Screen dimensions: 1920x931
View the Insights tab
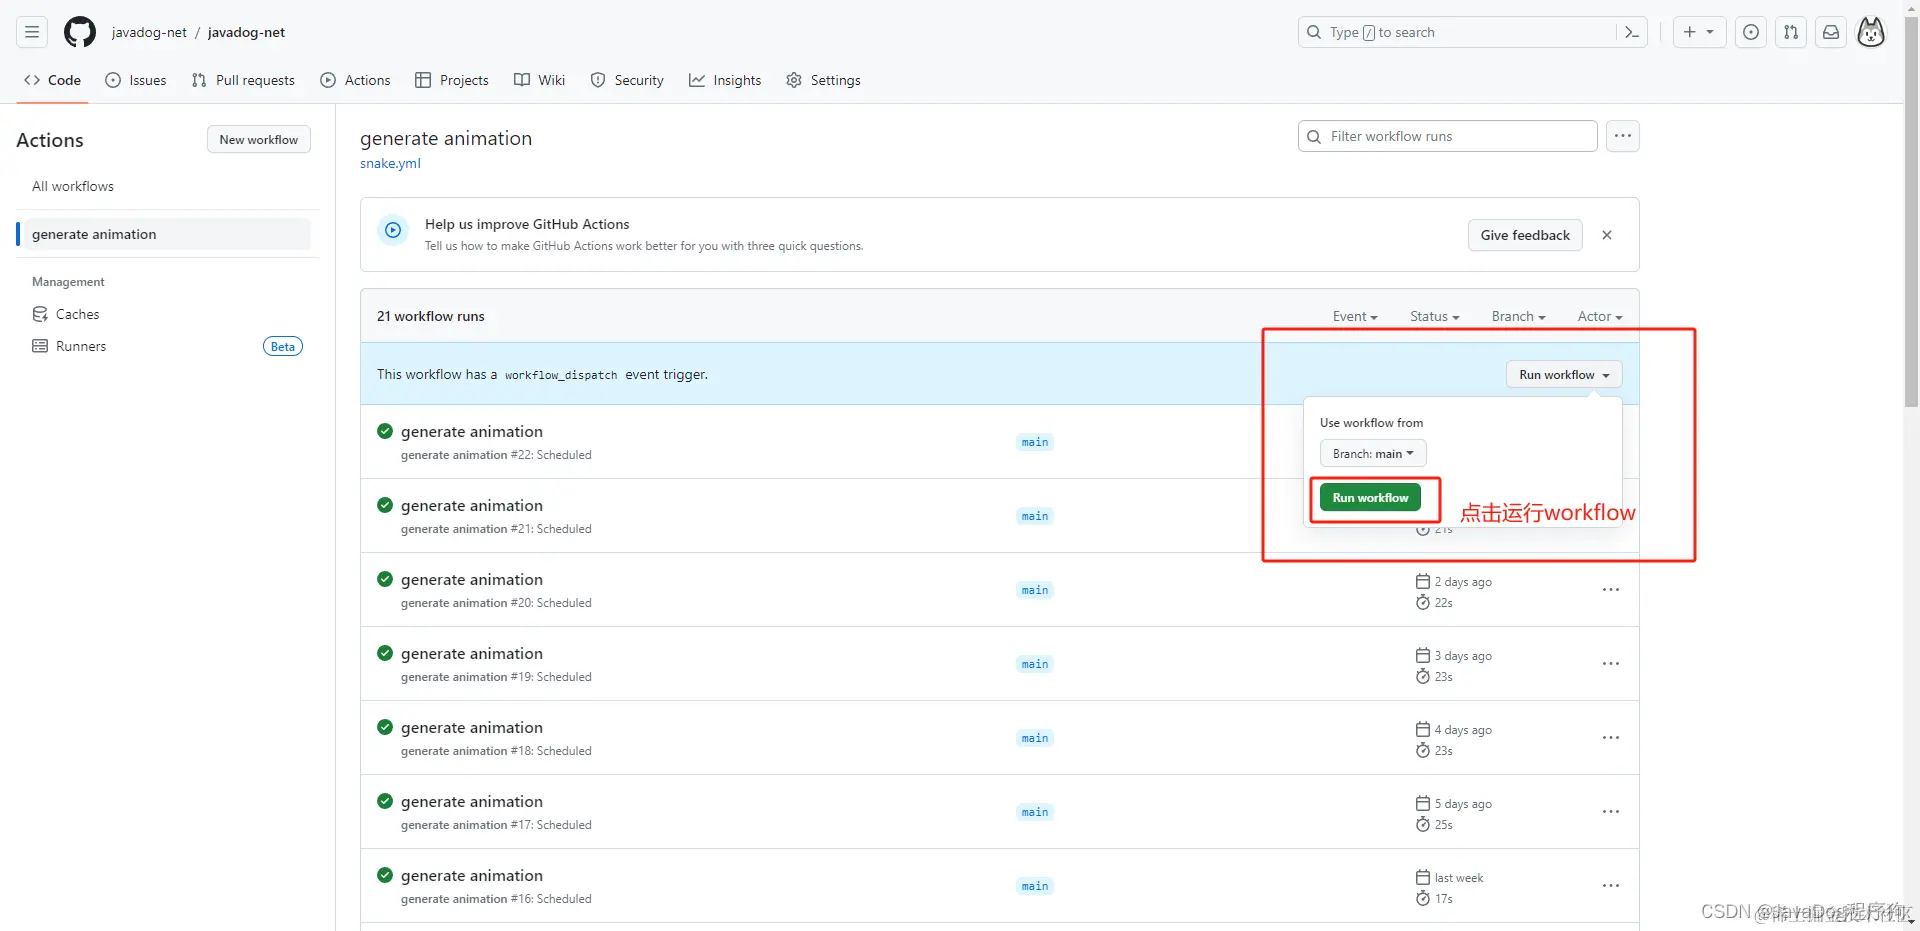[725, 80]
